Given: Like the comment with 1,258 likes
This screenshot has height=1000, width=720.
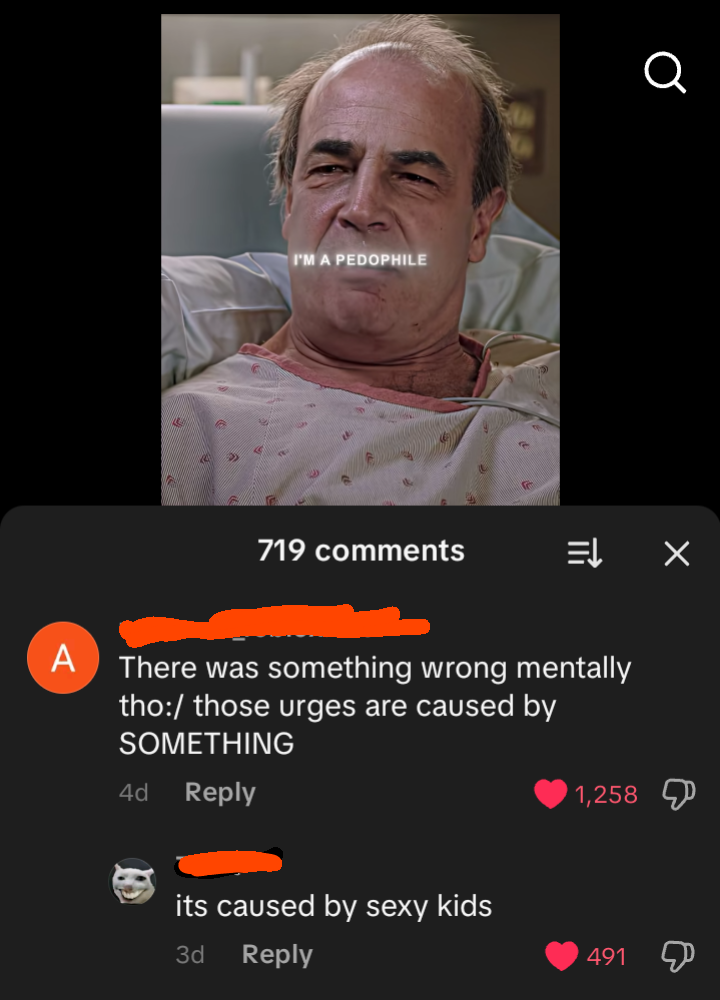Looking at the screenshot, I should 550,794.
